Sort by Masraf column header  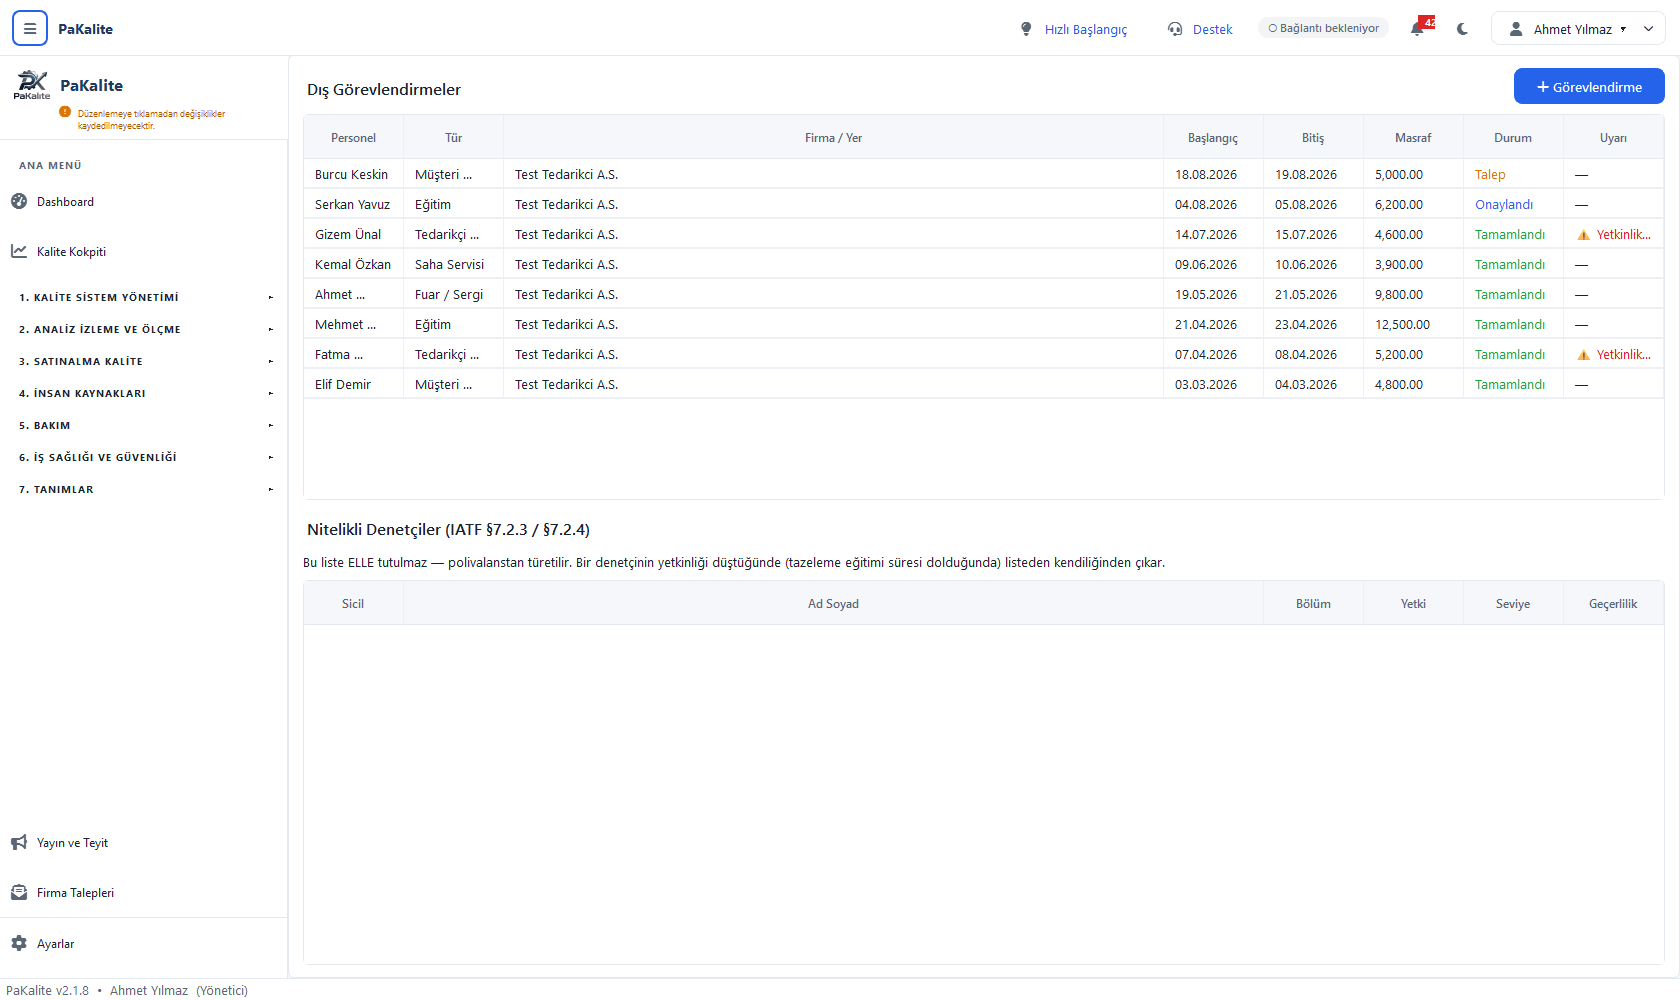pyautogui.click(x=1413, y=137)
